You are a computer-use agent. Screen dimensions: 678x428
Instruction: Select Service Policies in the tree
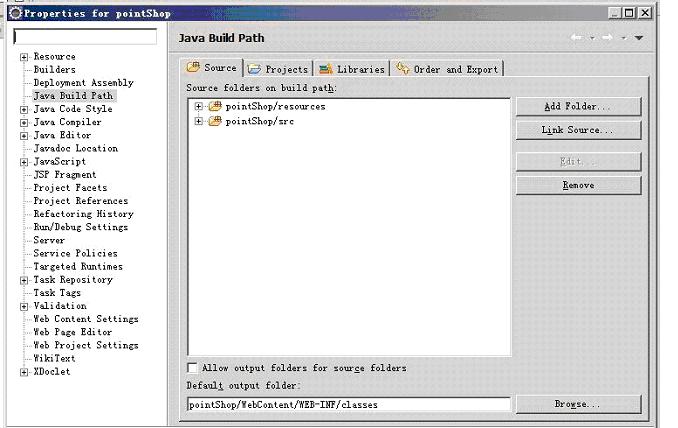[76, 253]
